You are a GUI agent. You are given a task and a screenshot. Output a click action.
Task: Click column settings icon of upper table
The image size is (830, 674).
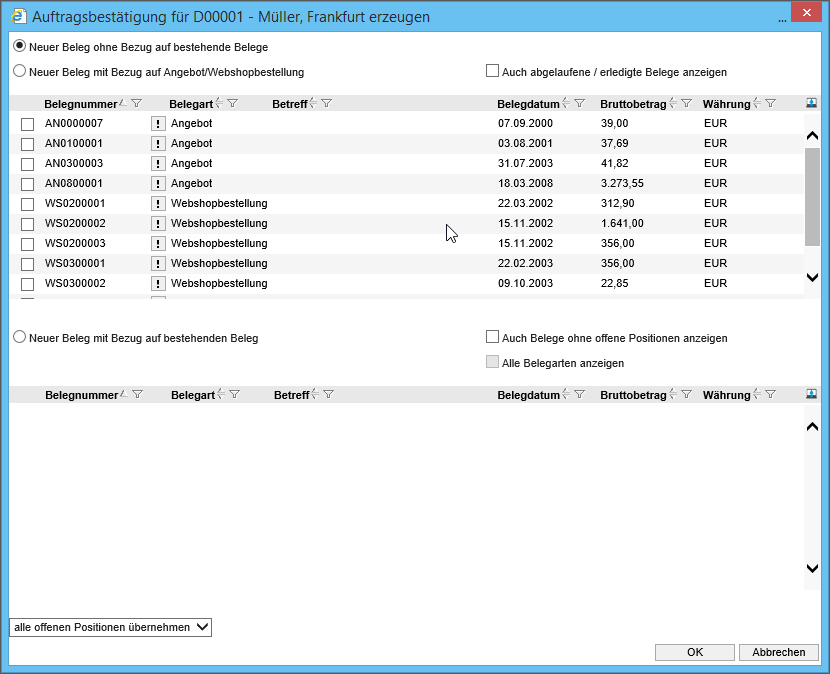[811, 103]
